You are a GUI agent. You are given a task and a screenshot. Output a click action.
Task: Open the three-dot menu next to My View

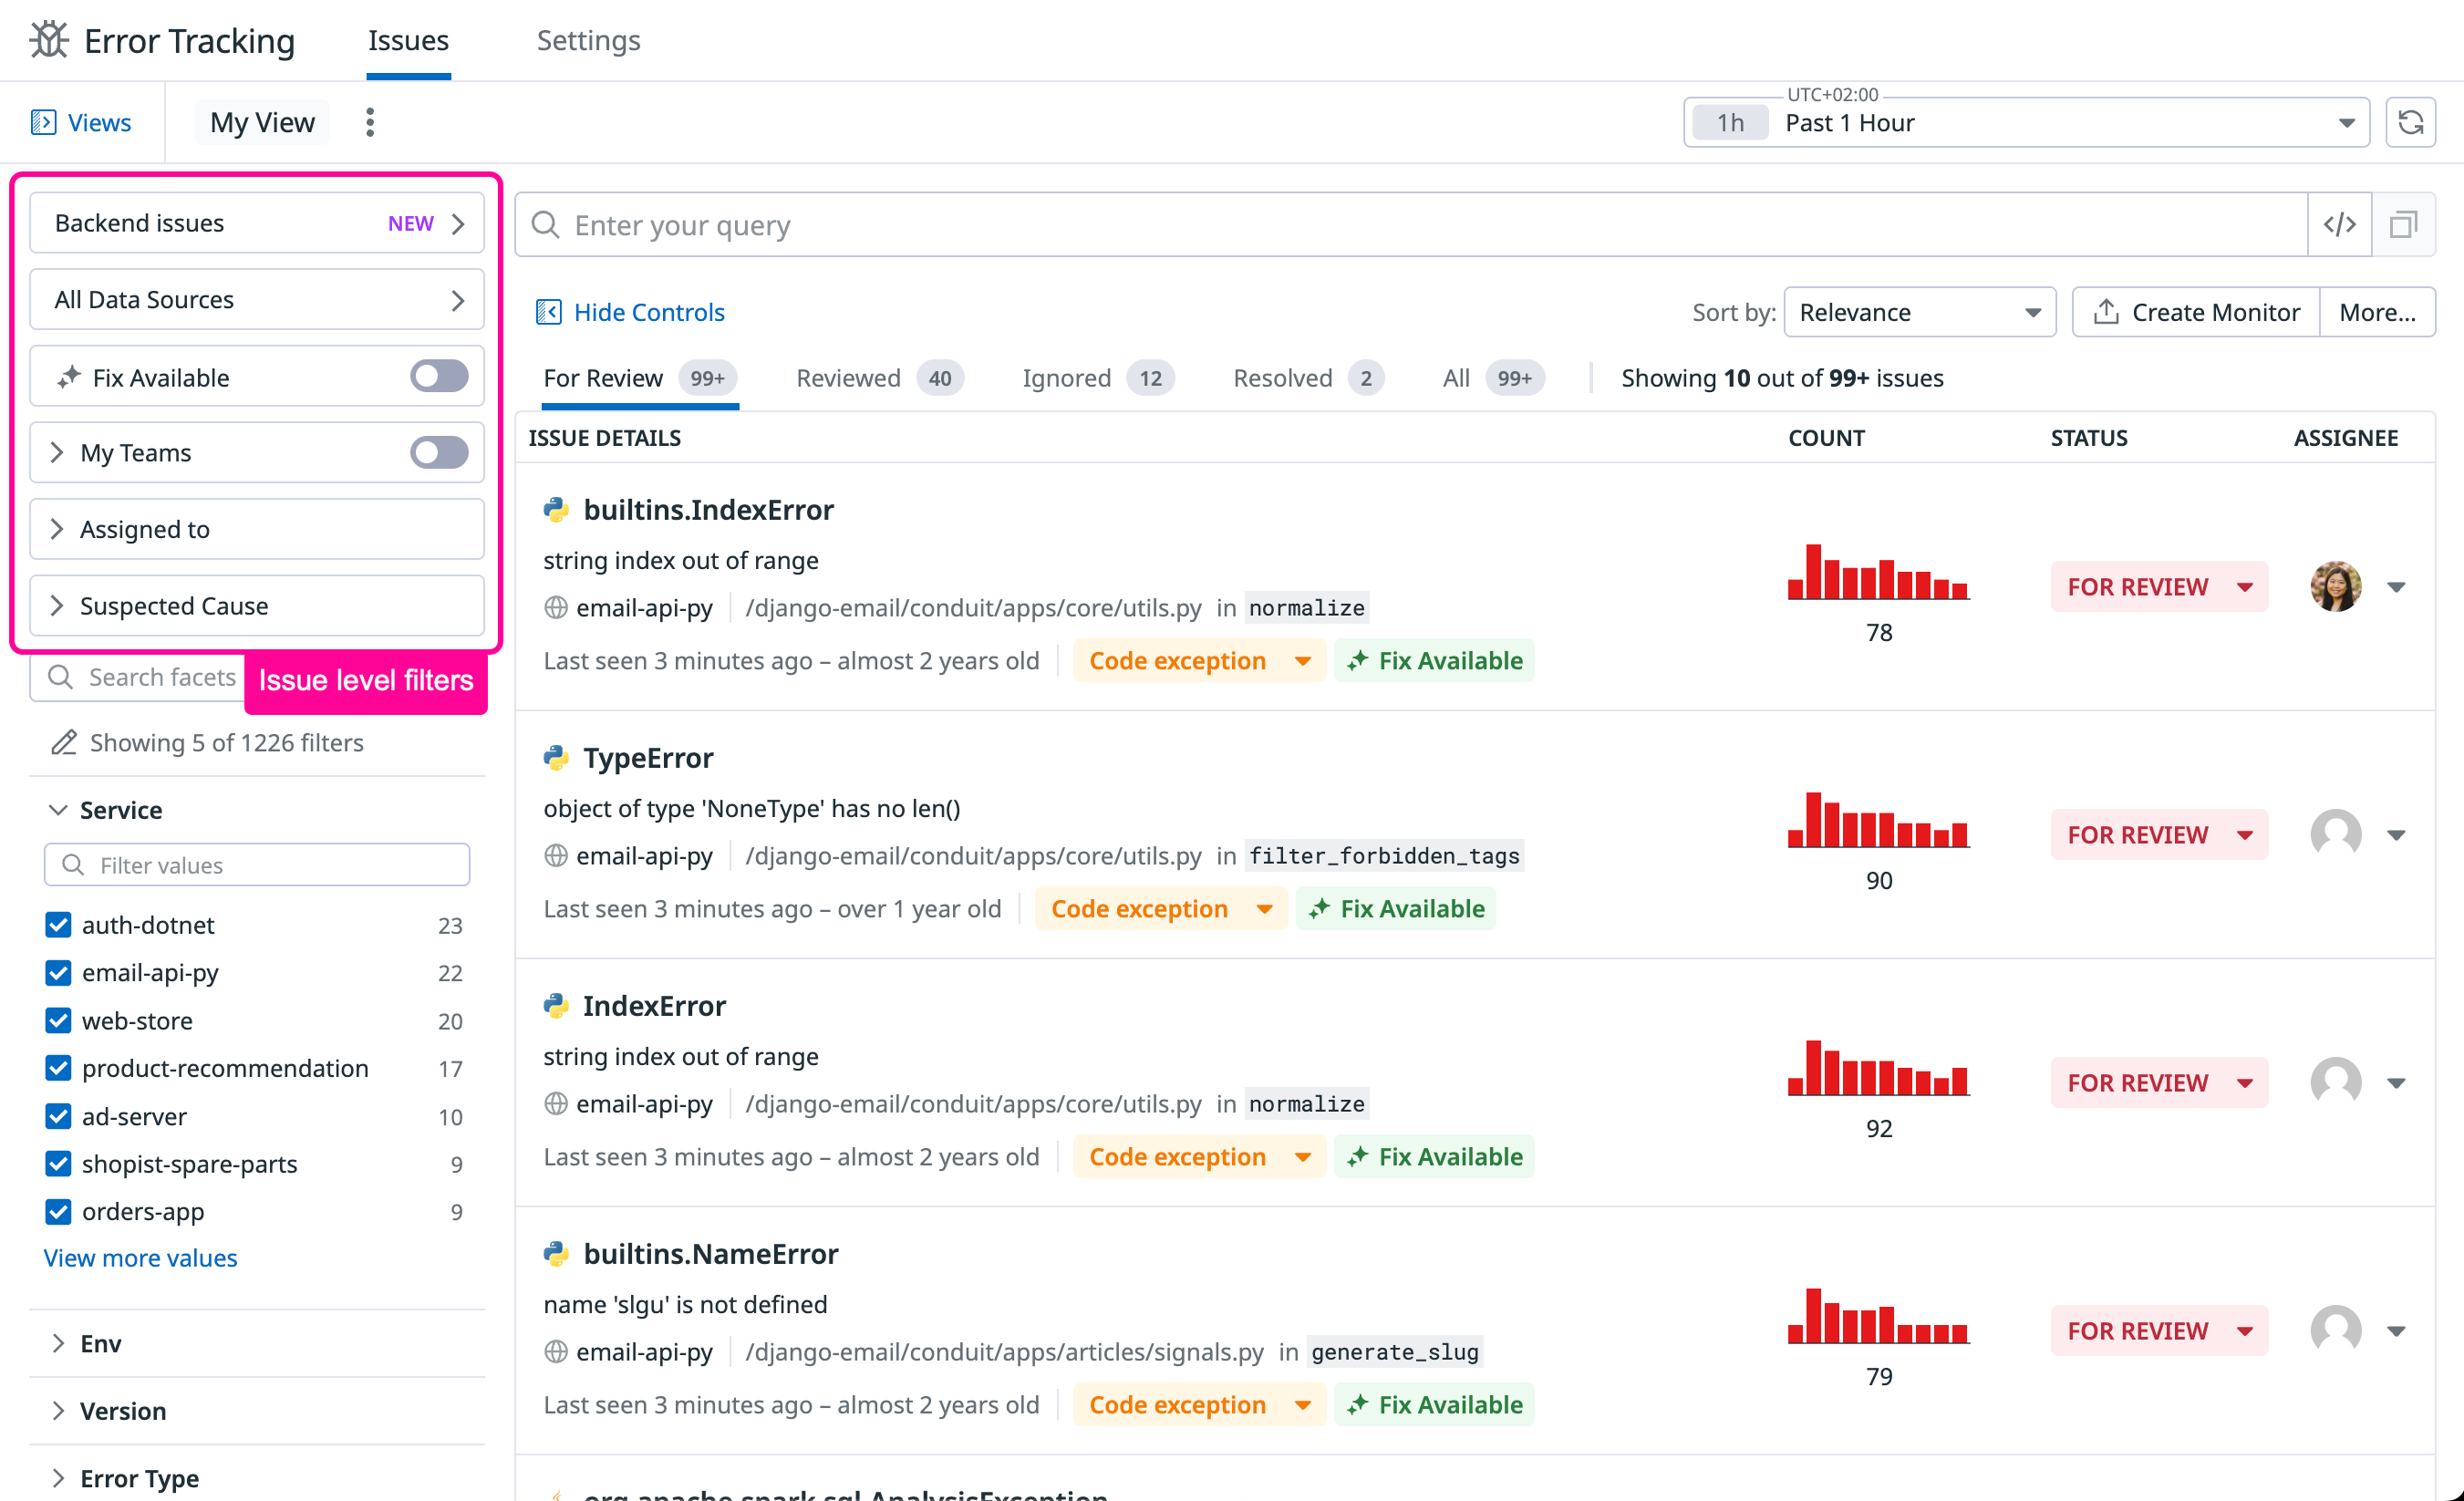coord(370,122)
